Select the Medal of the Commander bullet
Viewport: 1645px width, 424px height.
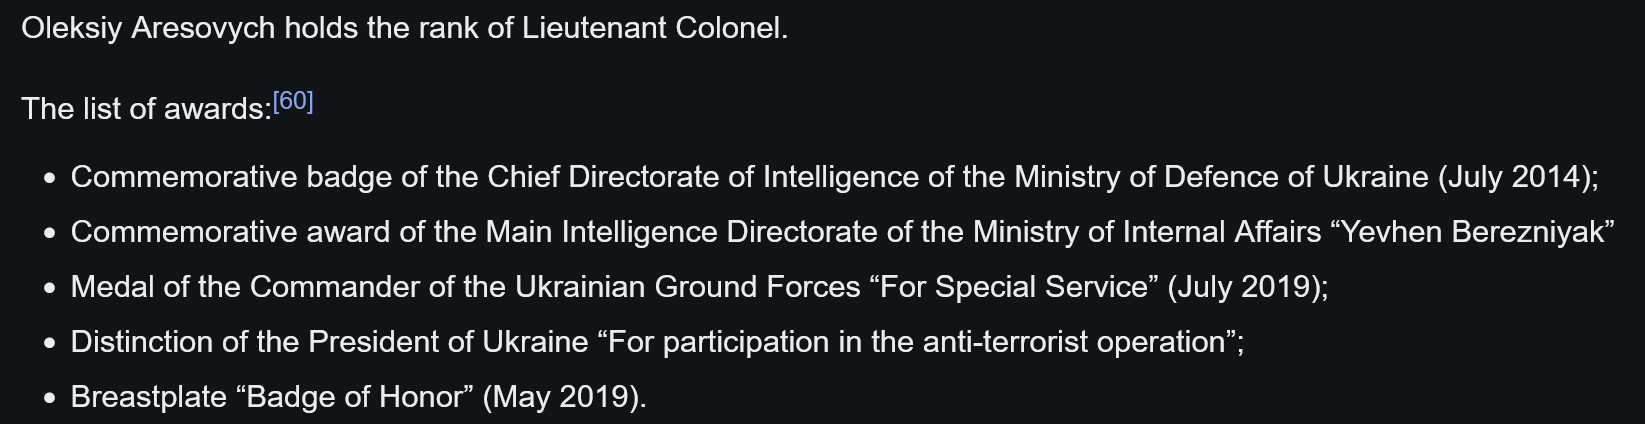click(x=699, y=287)
